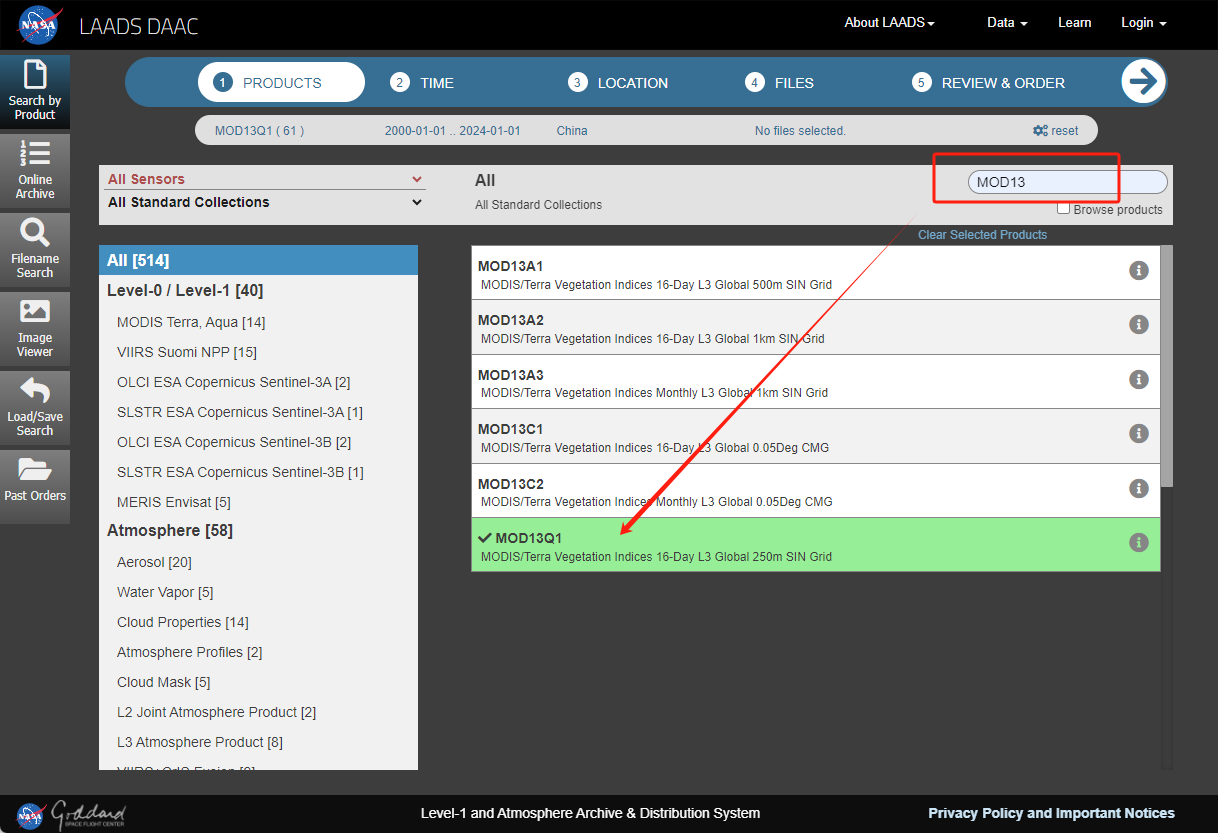Image resolution: width=1218 pixels, height=833 pixels.
Task: Click the NASA logo in the header
Action: coord(40,25)
